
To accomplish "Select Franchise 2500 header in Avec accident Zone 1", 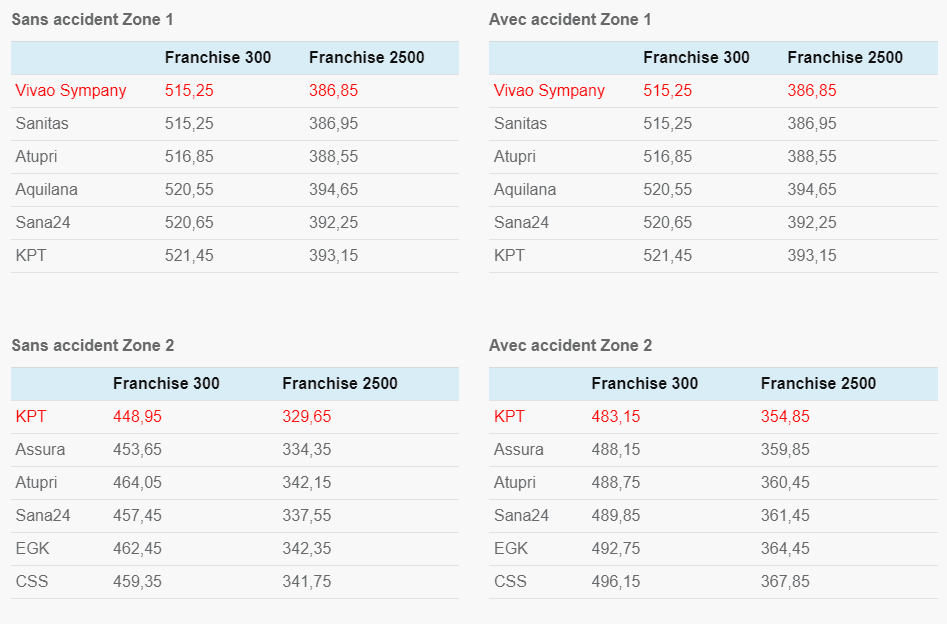I will pyautogui.click(x=845, y=57).
